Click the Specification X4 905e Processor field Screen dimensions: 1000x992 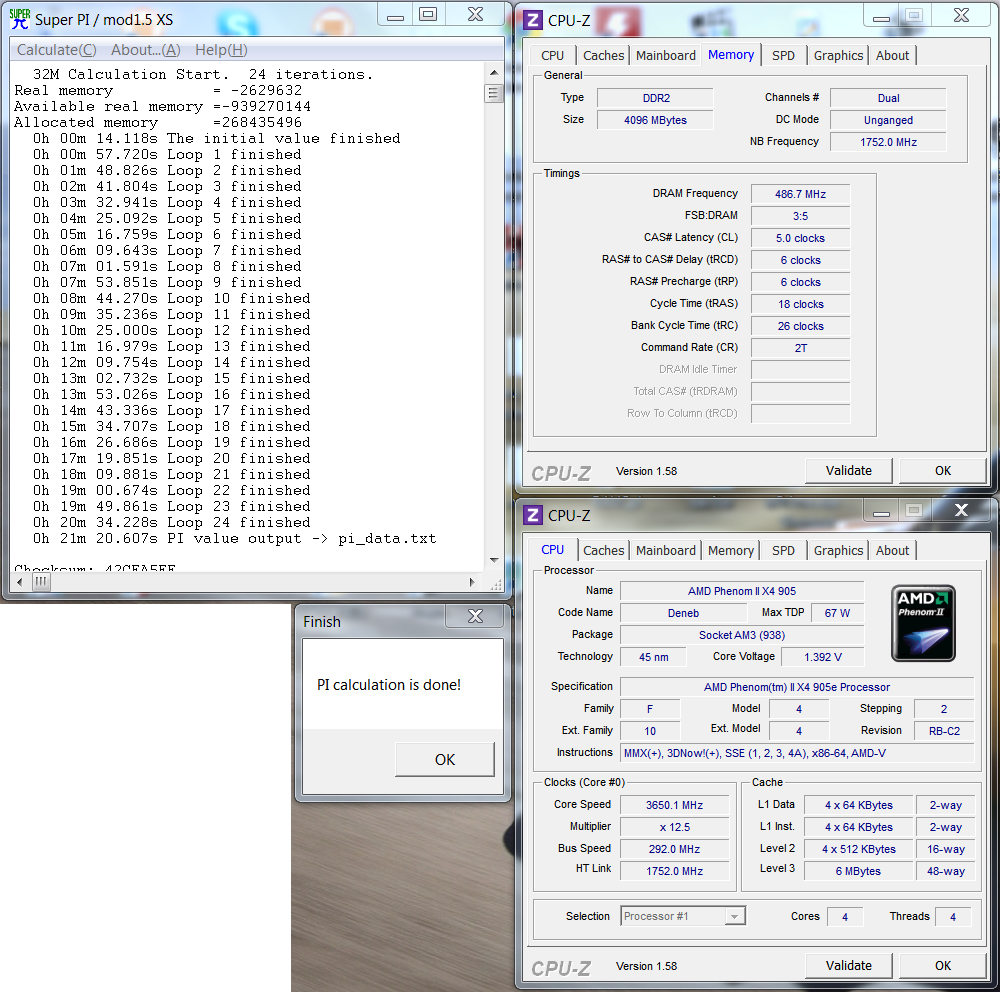797,687
